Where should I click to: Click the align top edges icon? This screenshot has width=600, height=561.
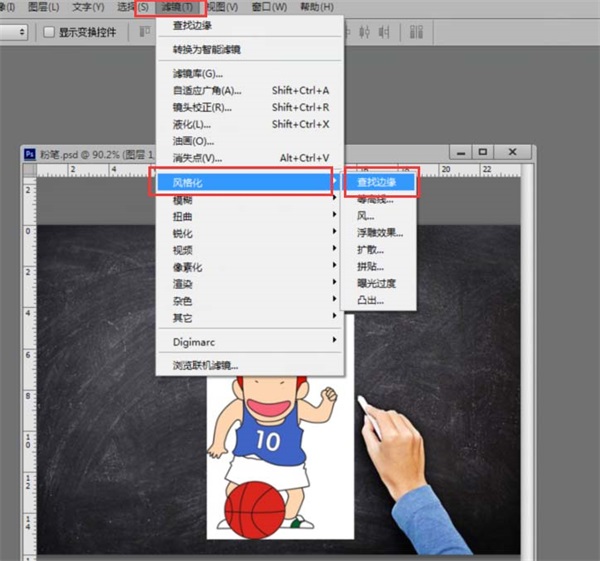pyautogui.click(x=145, y=32)
